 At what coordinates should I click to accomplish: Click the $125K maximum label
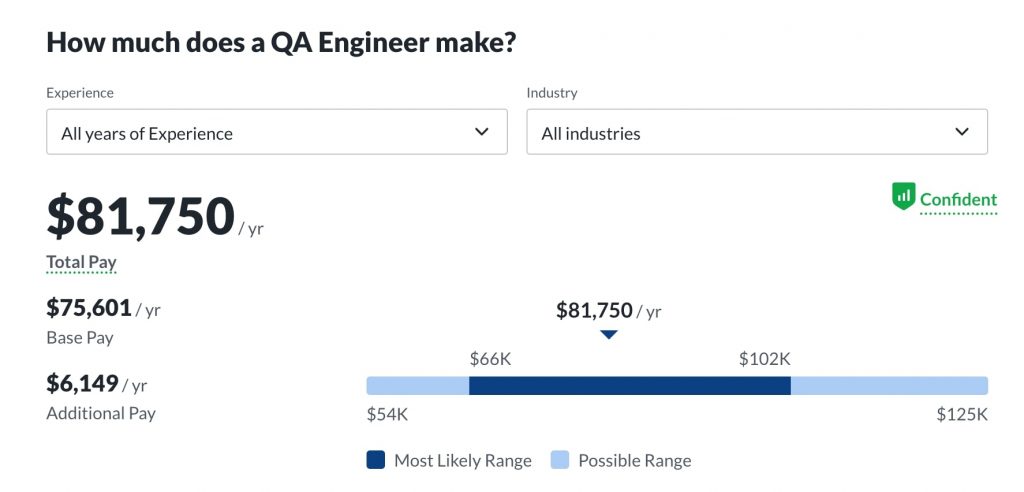pos(962,414)
